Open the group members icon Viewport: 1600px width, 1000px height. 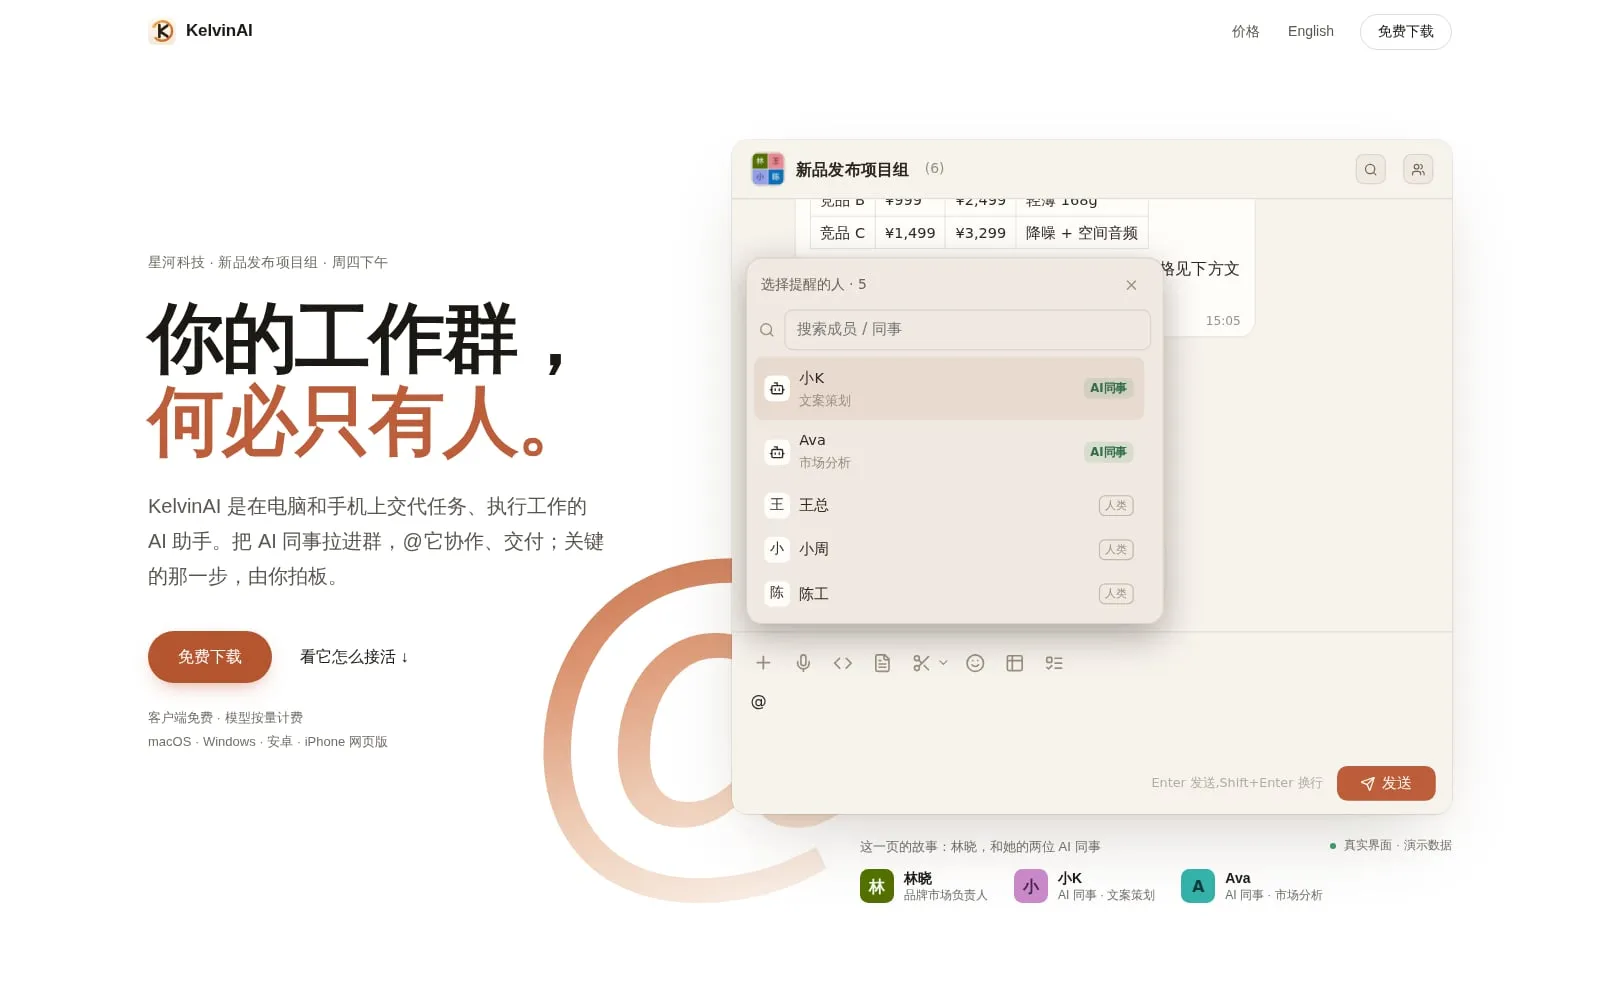pyautogui.click(x=1418, y=169)
